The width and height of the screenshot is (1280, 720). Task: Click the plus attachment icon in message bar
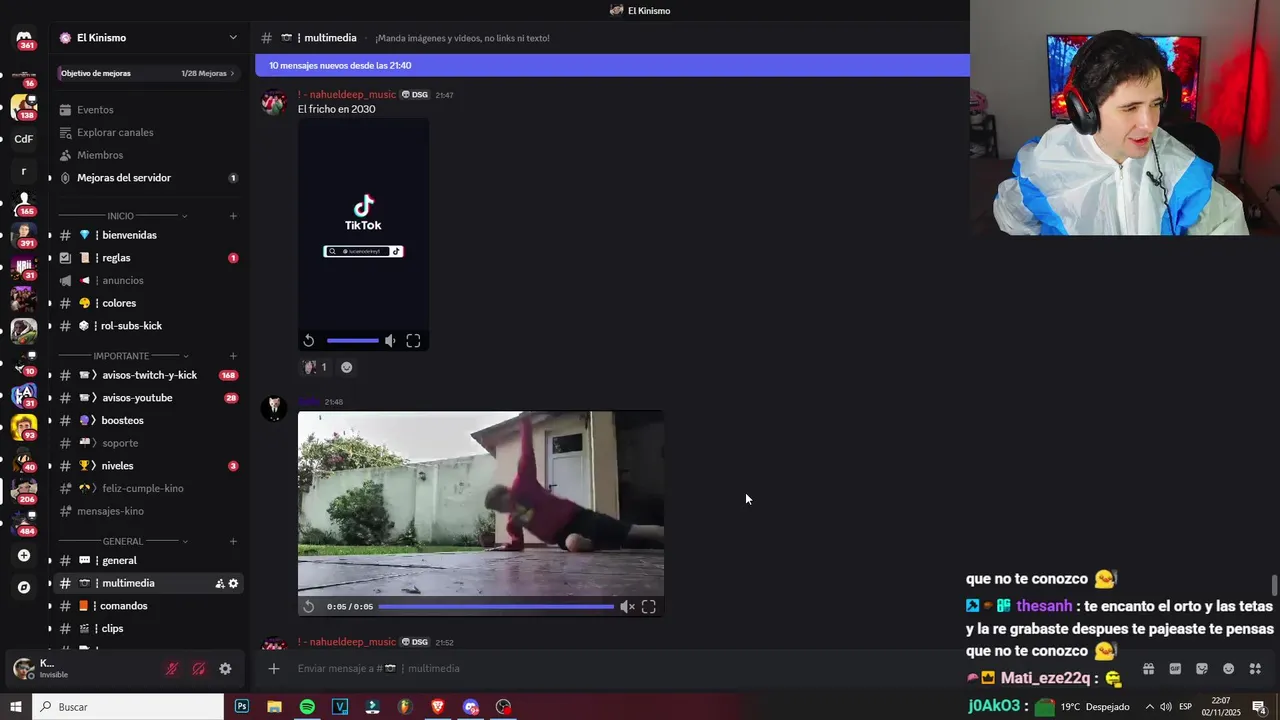coord(273,668)
